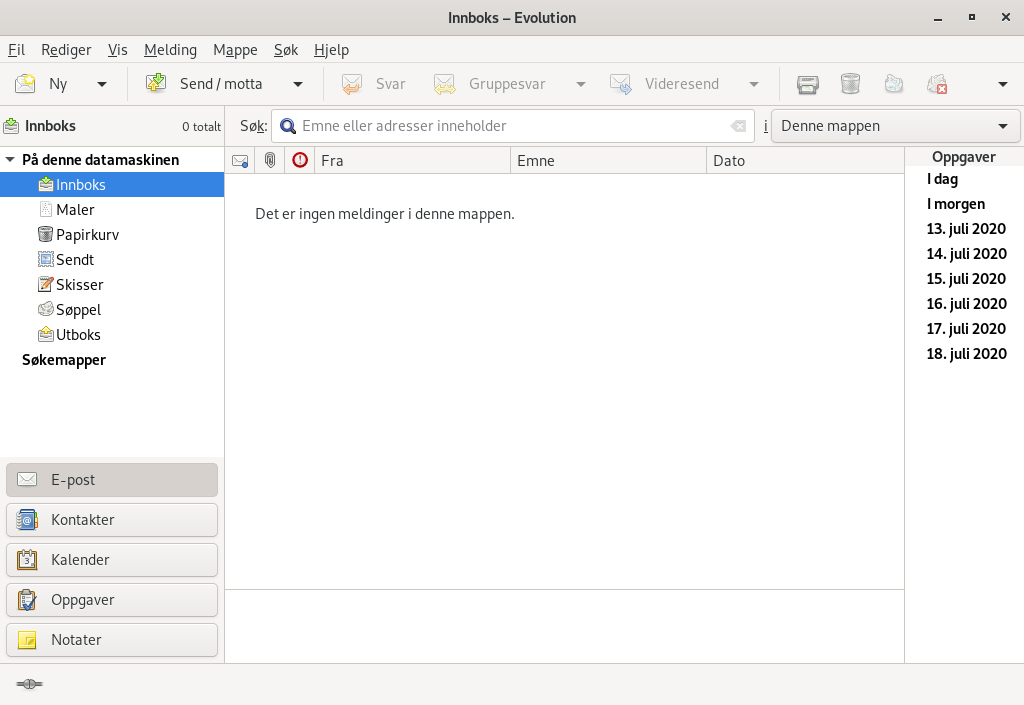1024x705 pixels.
Task: Click the not-junk icon in the toolbar
Action: [937, 84]
